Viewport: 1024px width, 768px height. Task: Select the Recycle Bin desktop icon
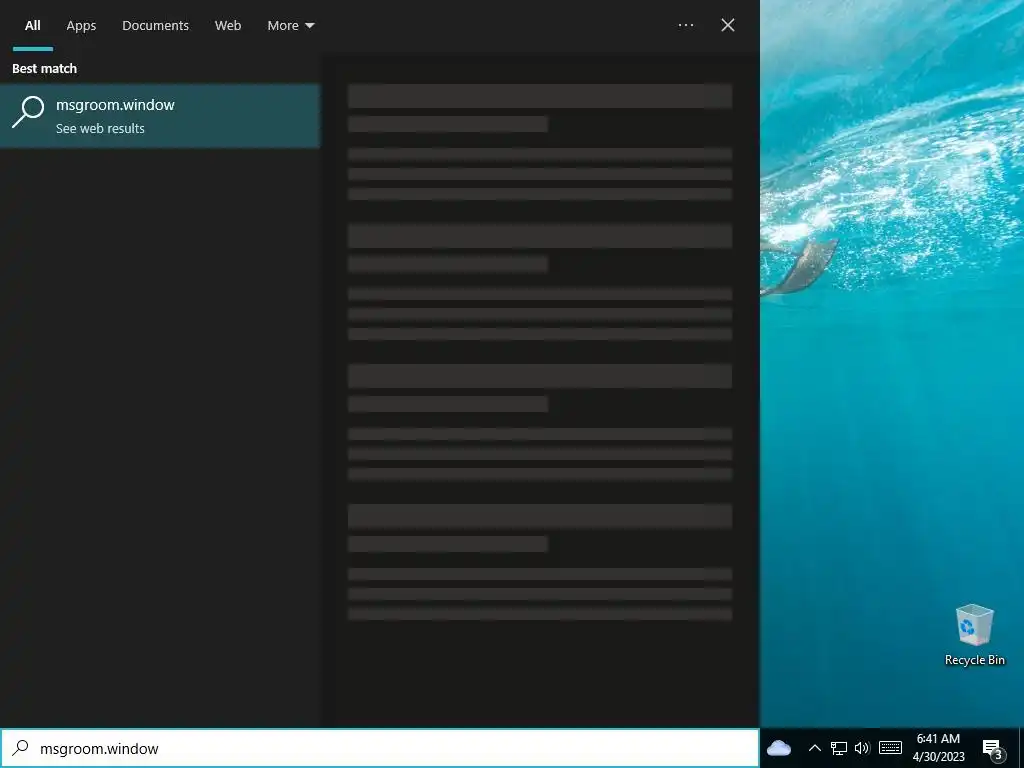click(974, 635)
